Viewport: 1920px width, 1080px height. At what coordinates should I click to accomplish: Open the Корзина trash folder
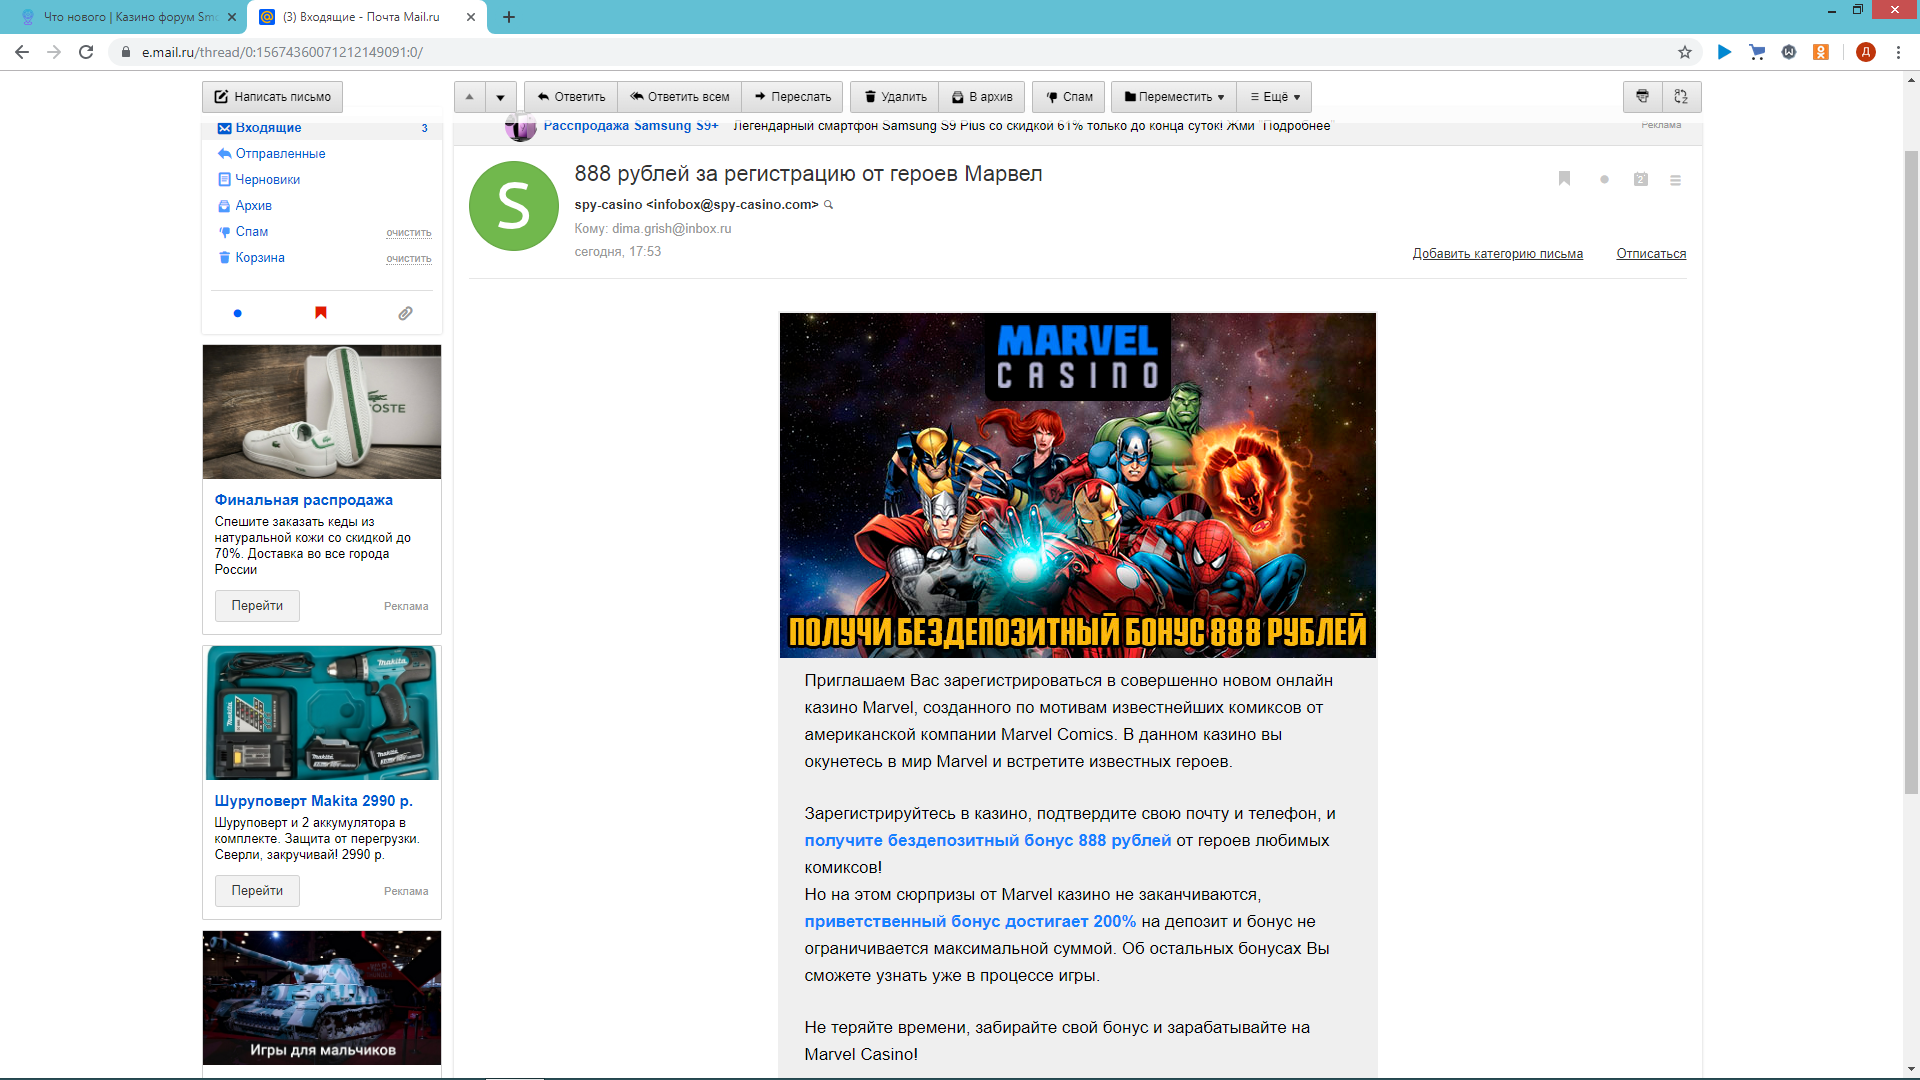pyautogui.click(x=260, y=258)
